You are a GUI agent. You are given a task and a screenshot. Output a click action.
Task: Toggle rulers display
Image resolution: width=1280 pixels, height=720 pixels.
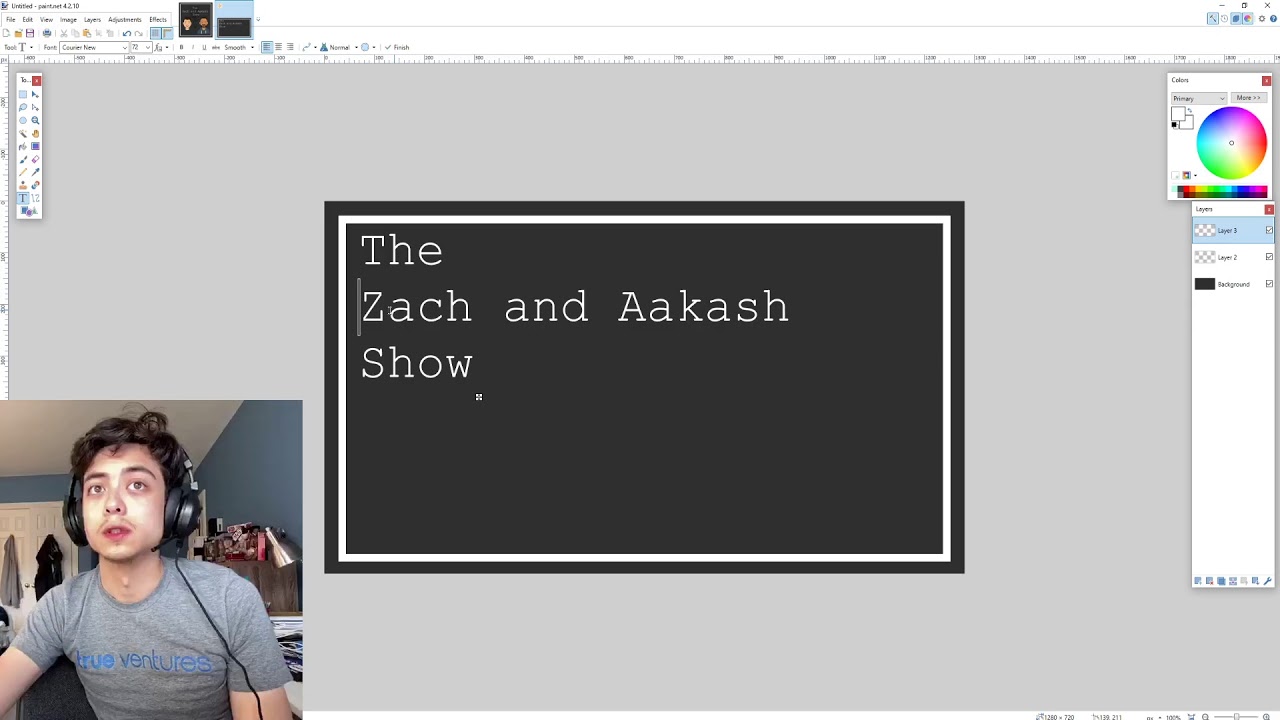click(167, 33)
